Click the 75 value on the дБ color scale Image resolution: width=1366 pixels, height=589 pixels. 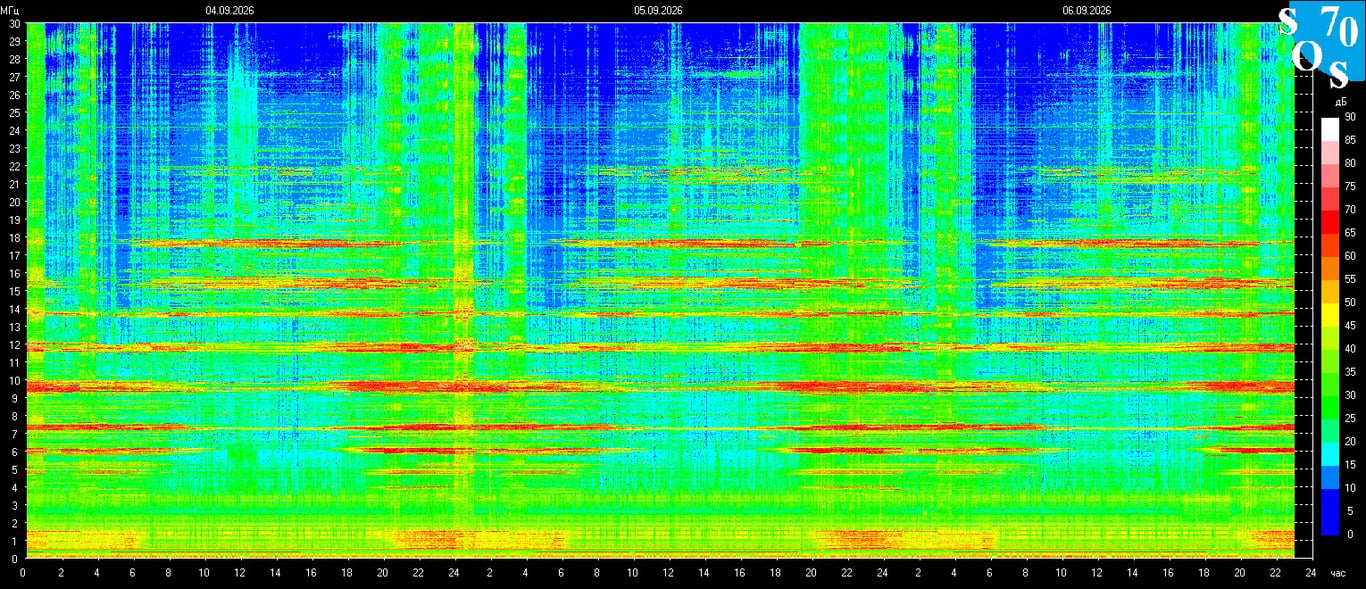1350,186
